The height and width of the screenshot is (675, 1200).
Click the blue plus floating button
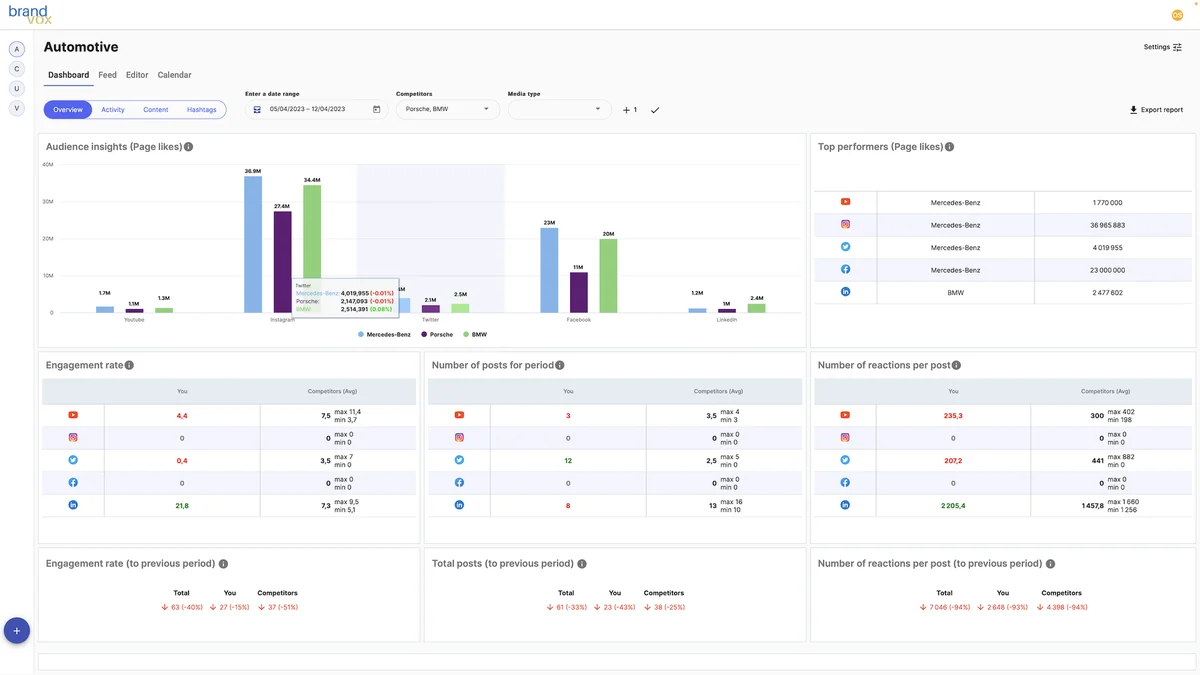pos(17,630)
